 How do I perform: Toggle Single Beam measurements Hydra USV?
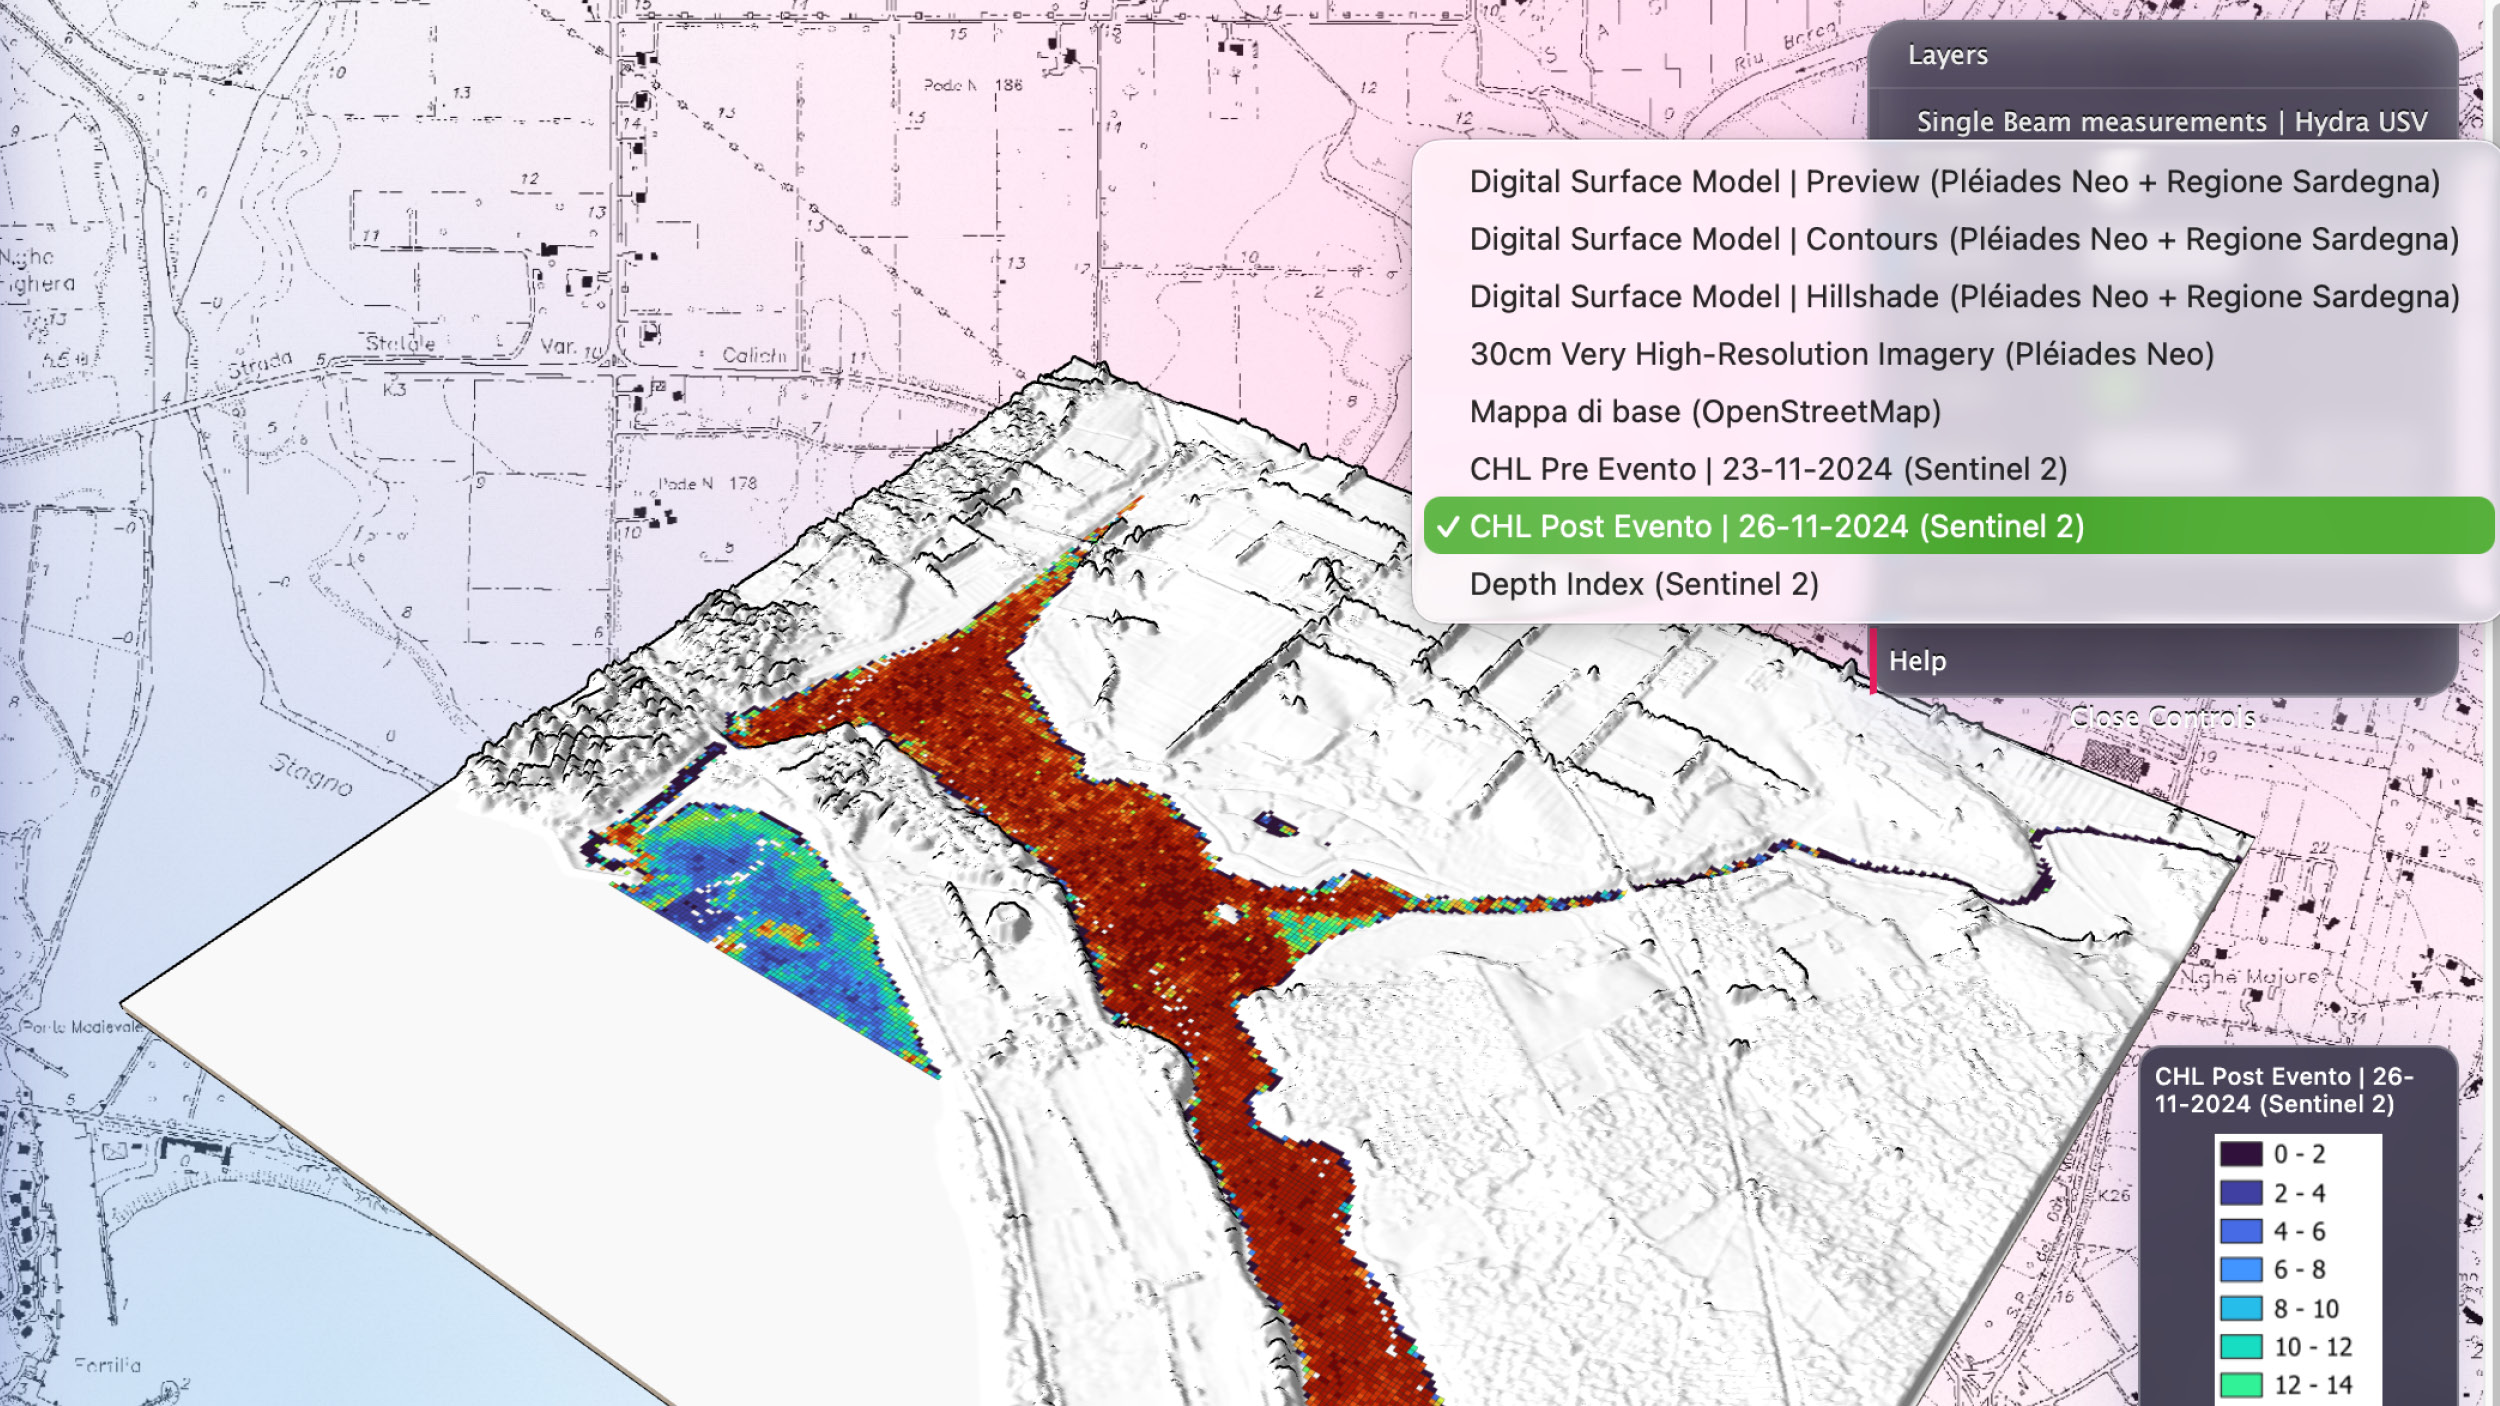[2171, 122]
